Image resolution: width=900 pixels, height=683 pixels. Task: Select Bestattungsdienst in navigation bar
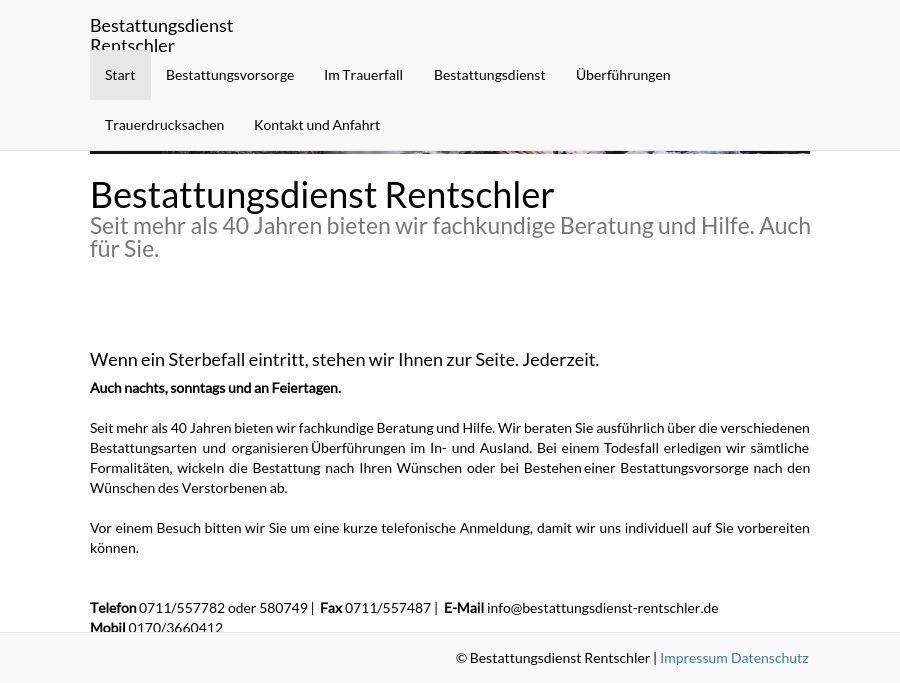489,75
